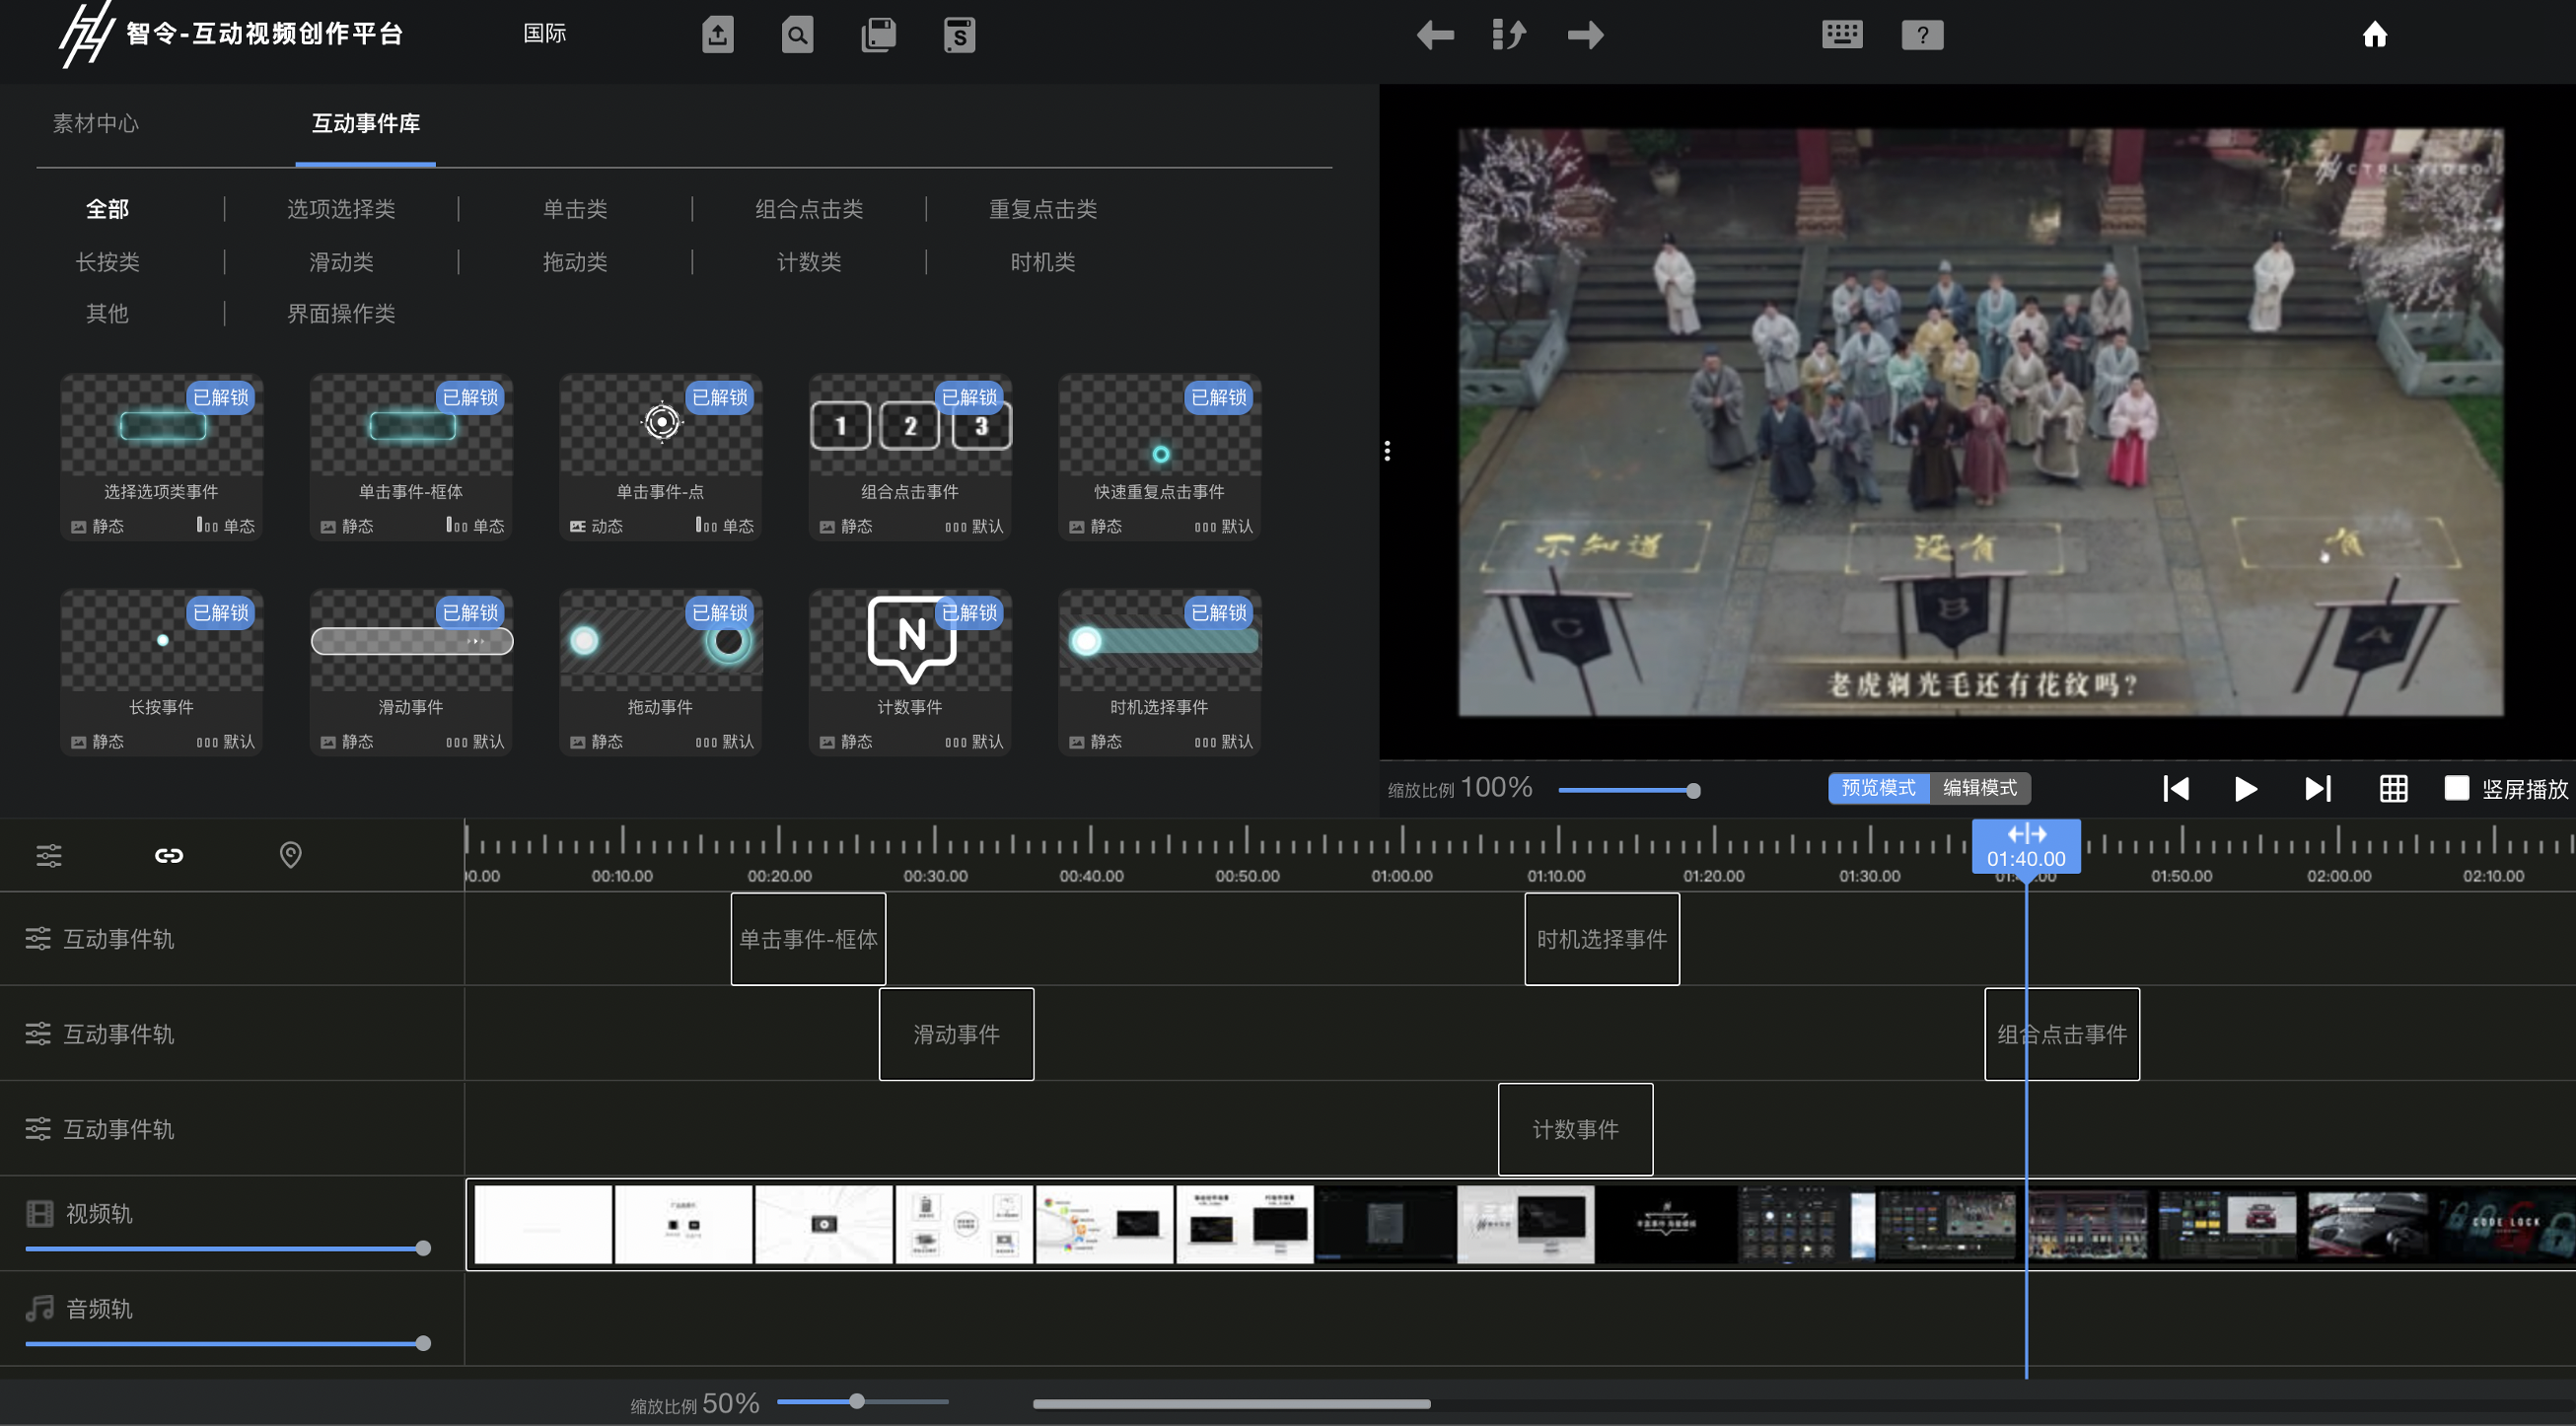Skip to next frame button
The image size is (2576, 1426).
(2317, 789)
